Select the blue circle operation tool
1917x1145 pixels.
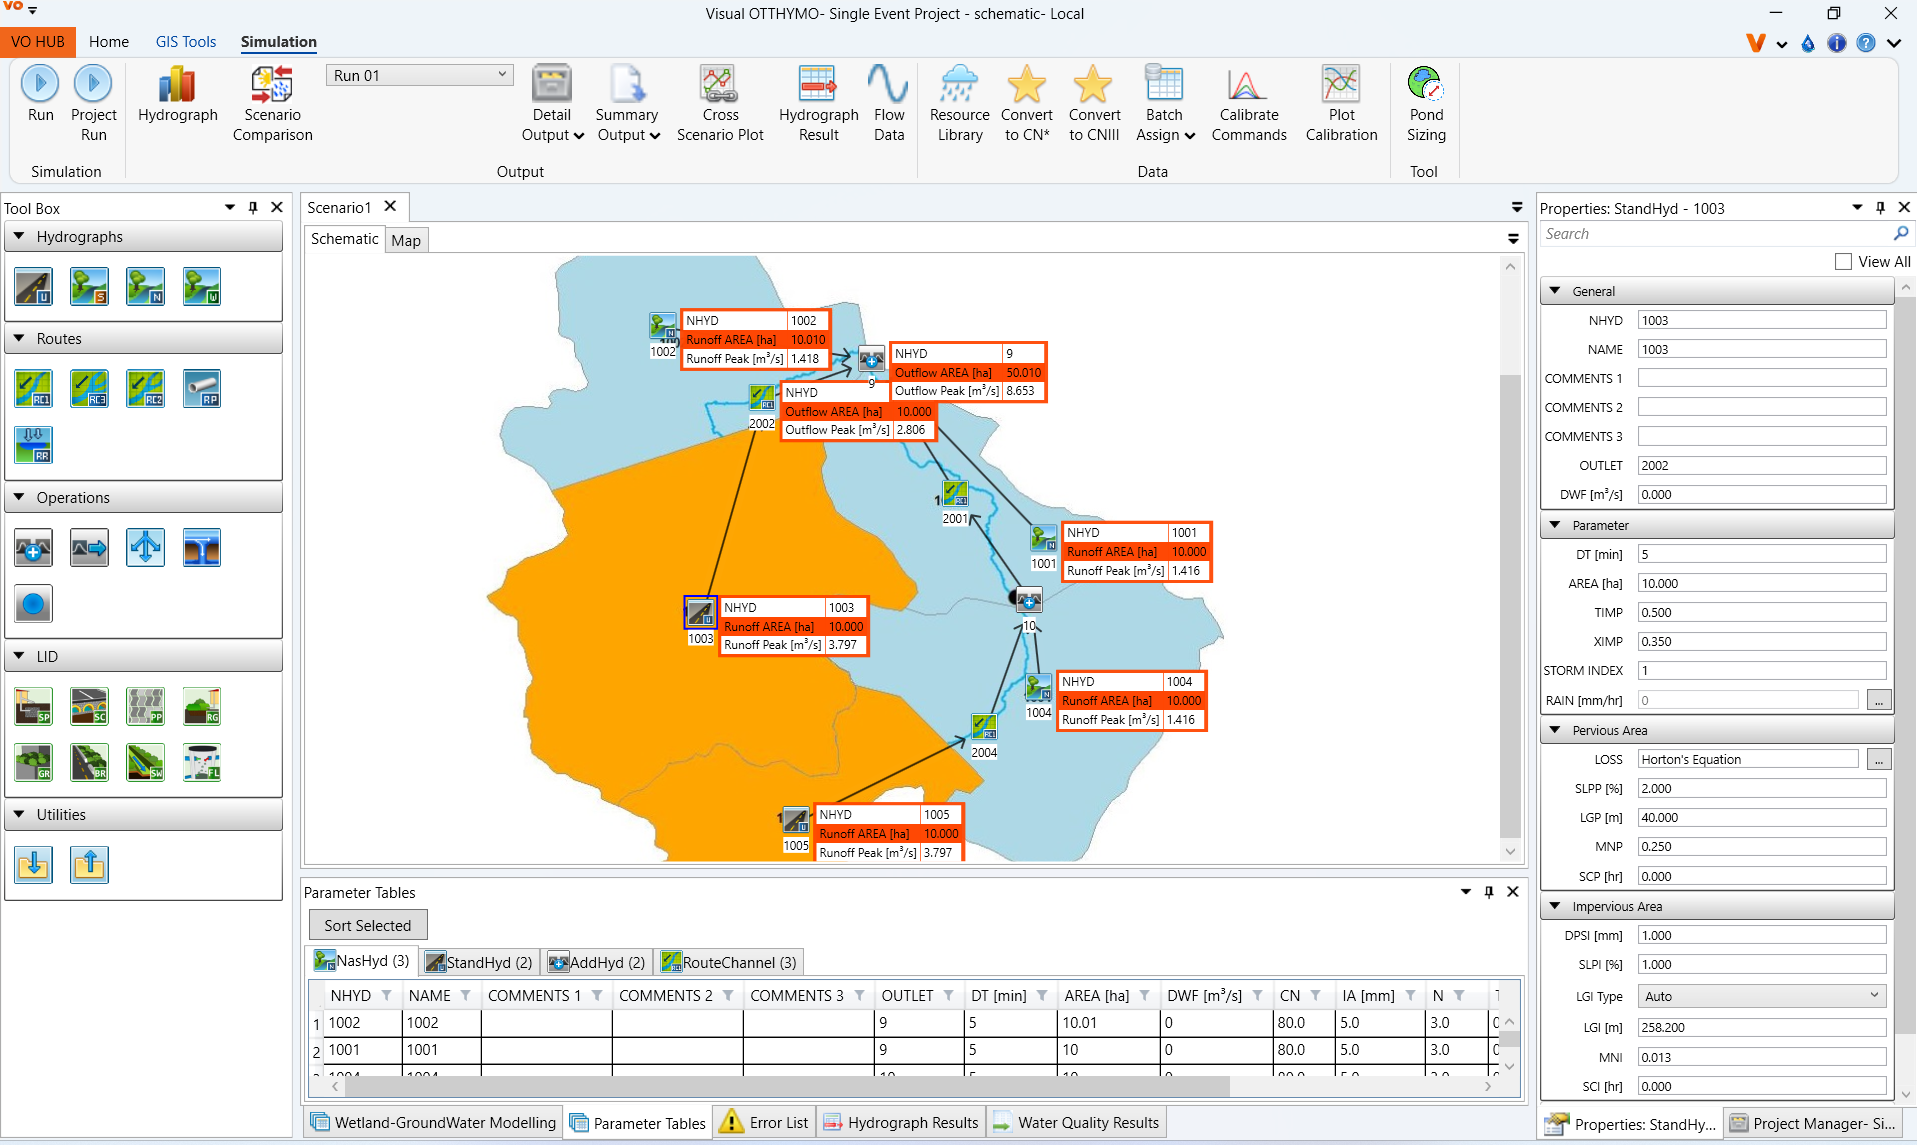click(x=33, y=604)
